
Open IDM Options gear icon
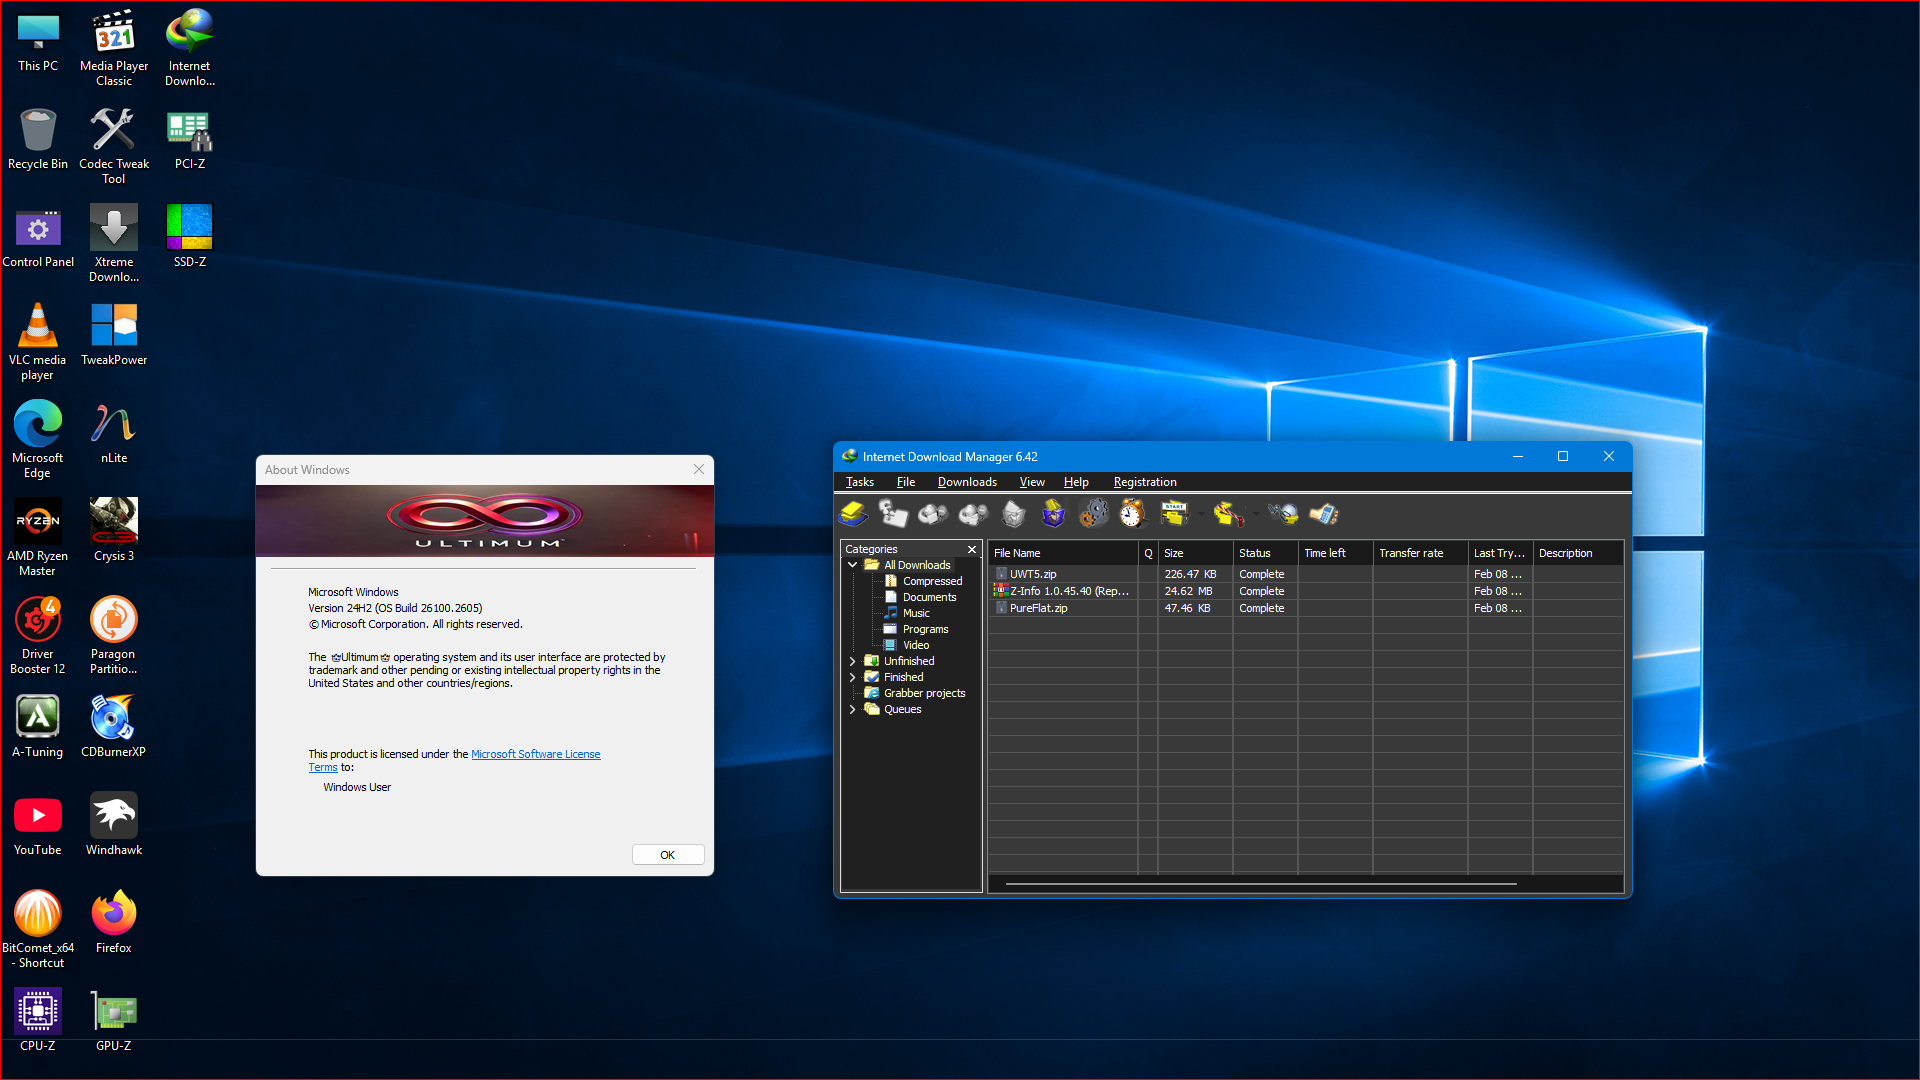click(x=1093, y=514)
